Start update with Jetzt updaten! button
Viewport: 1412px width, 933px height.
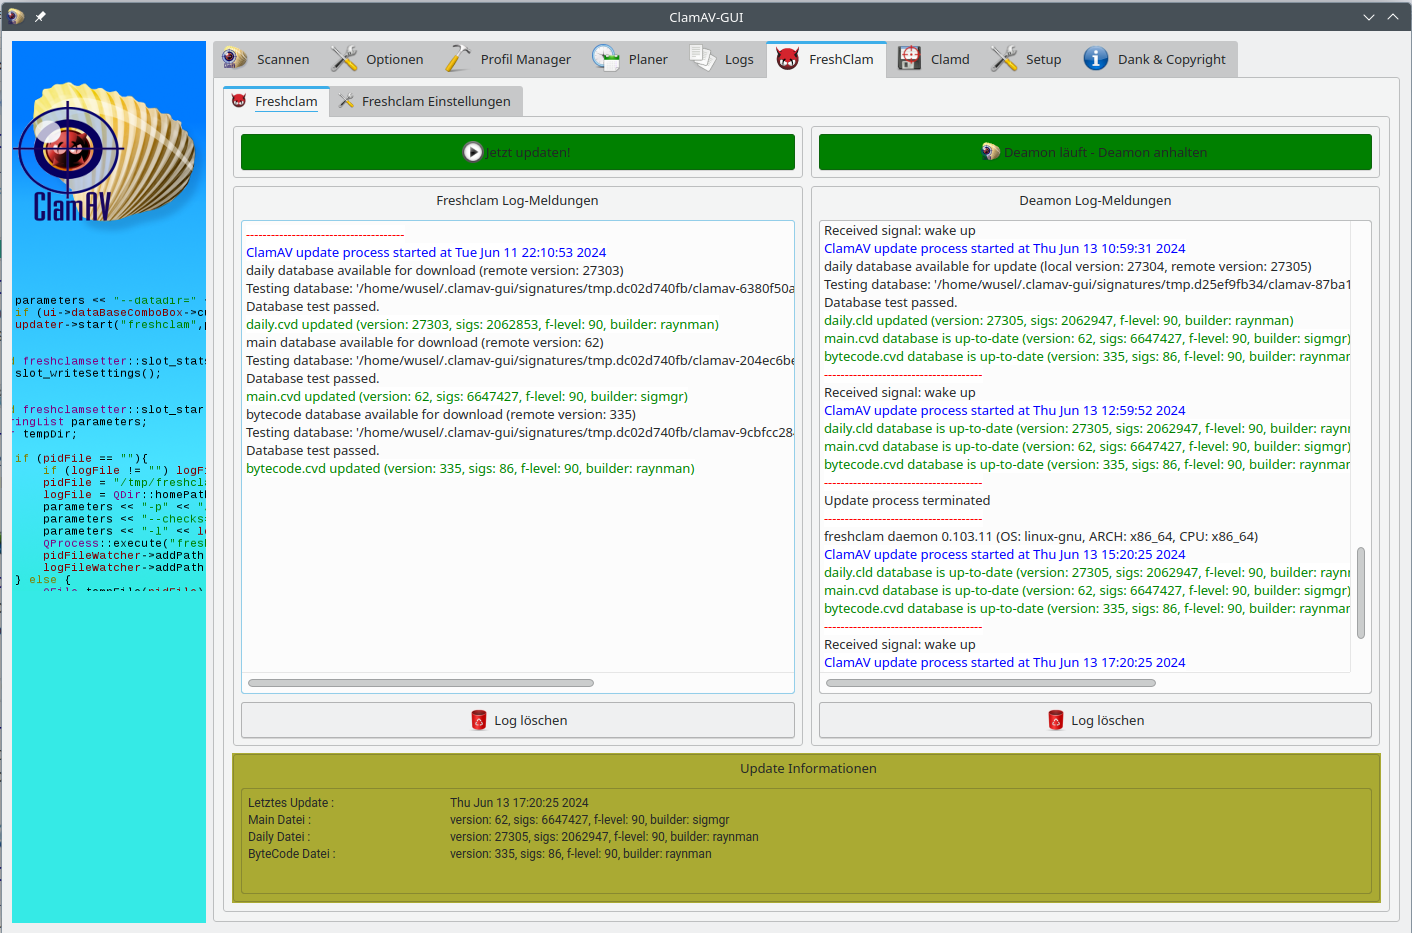518,152
